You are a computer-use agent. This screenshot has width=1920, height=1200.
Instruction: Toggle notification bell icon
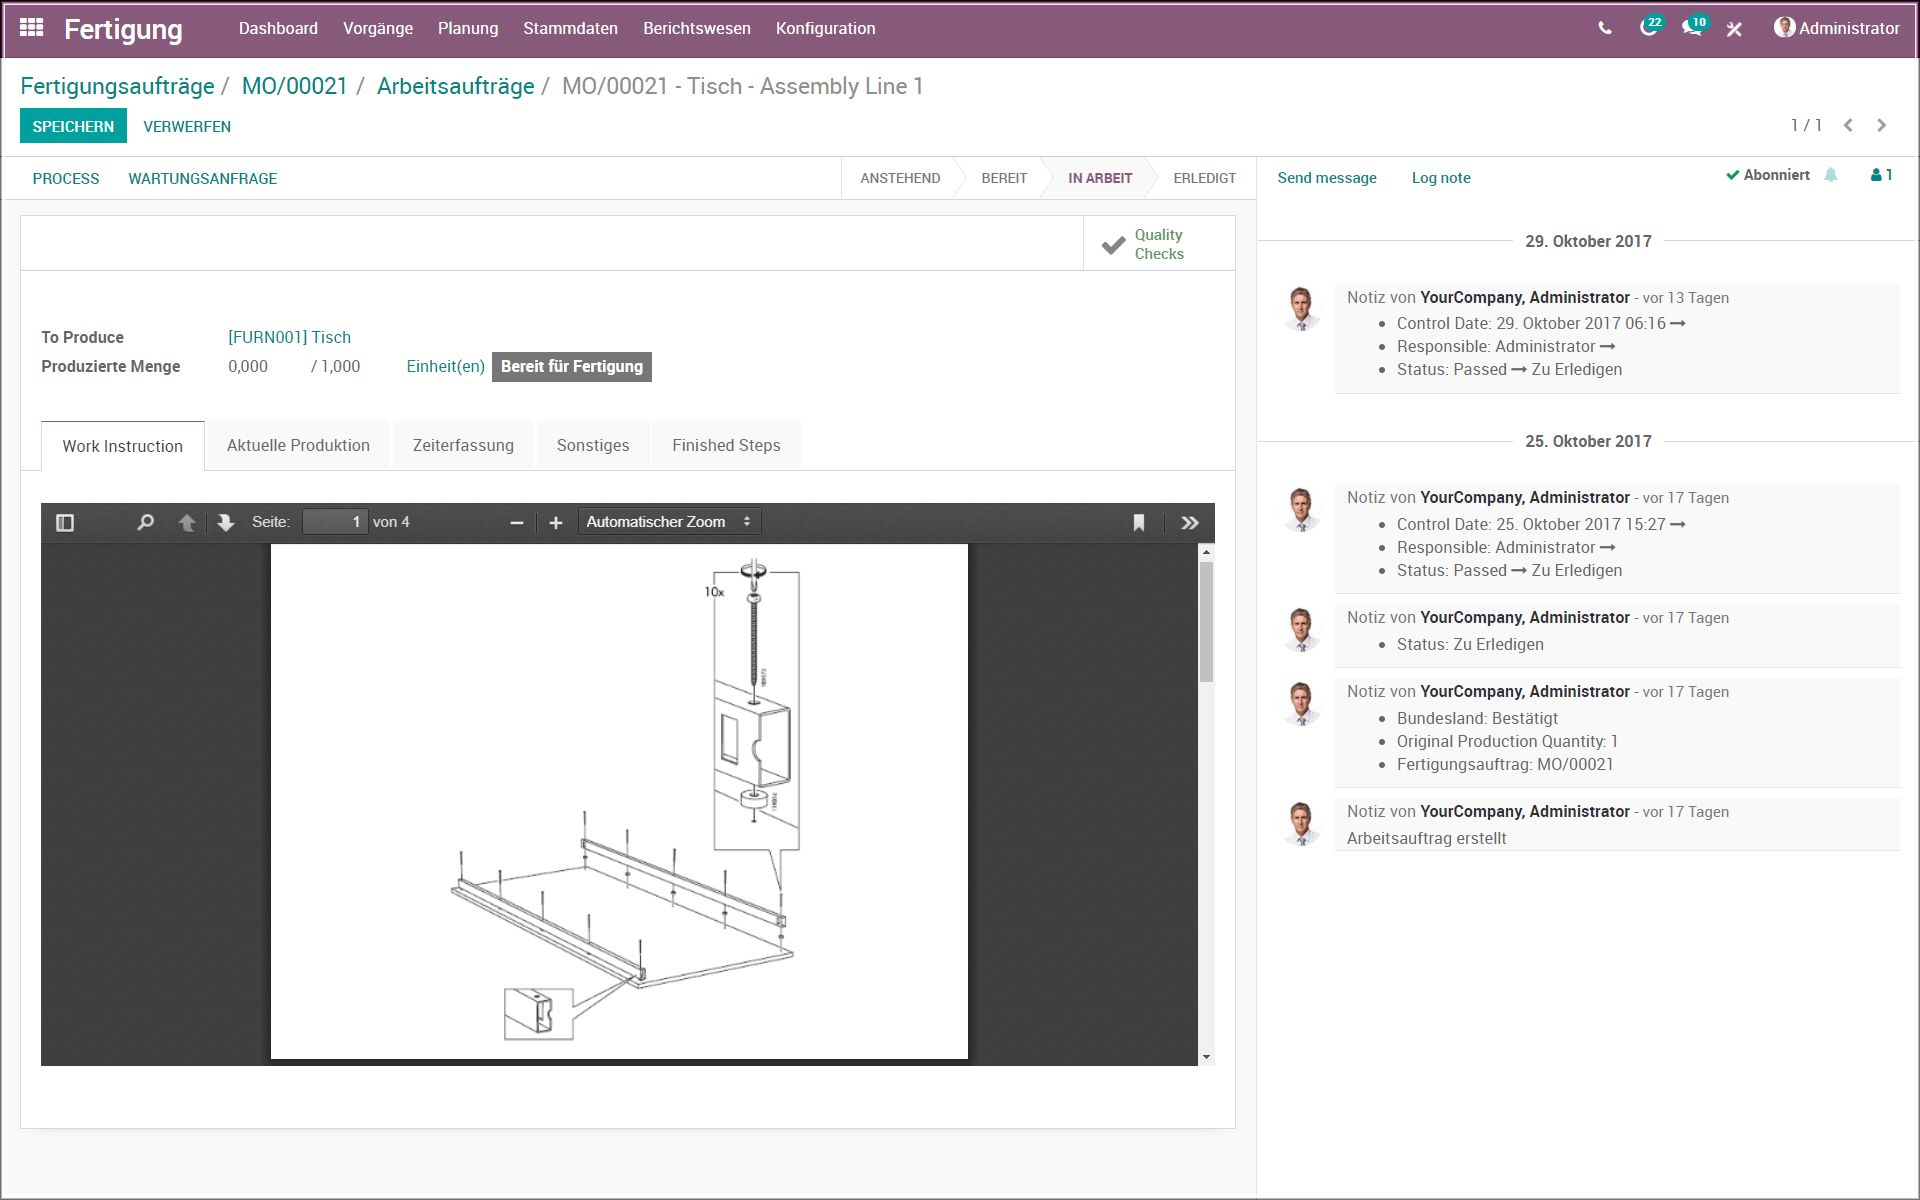click(1831, 175)
